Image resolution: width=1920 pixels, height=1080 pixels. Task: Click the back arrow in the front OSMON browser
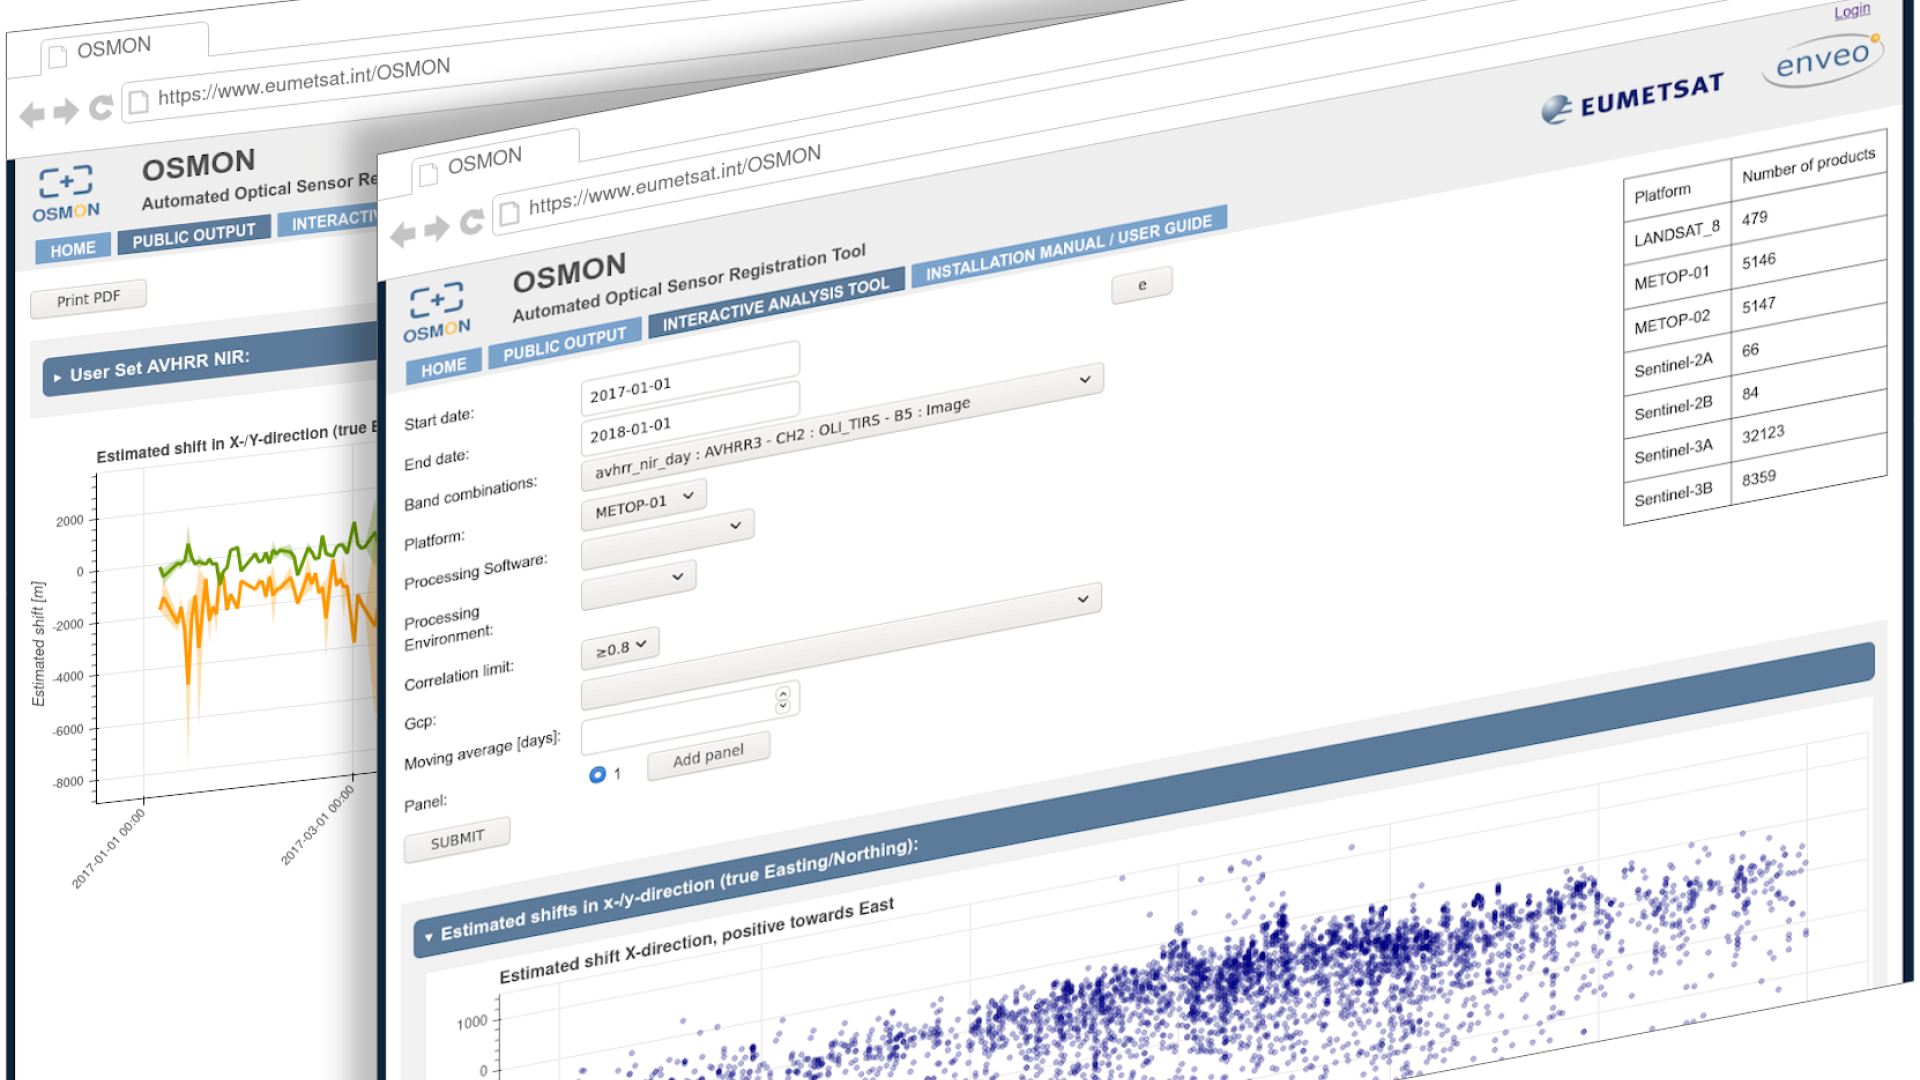tap(403, 235)
